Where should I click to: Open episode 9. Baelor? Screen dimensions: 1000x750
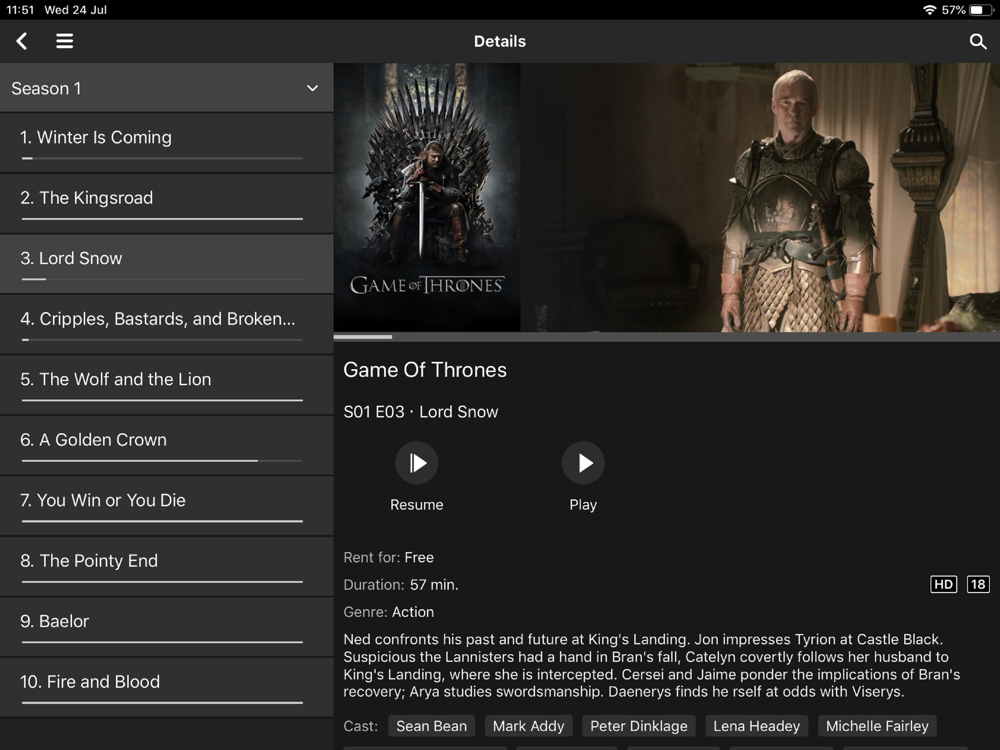tap(166, 628)
